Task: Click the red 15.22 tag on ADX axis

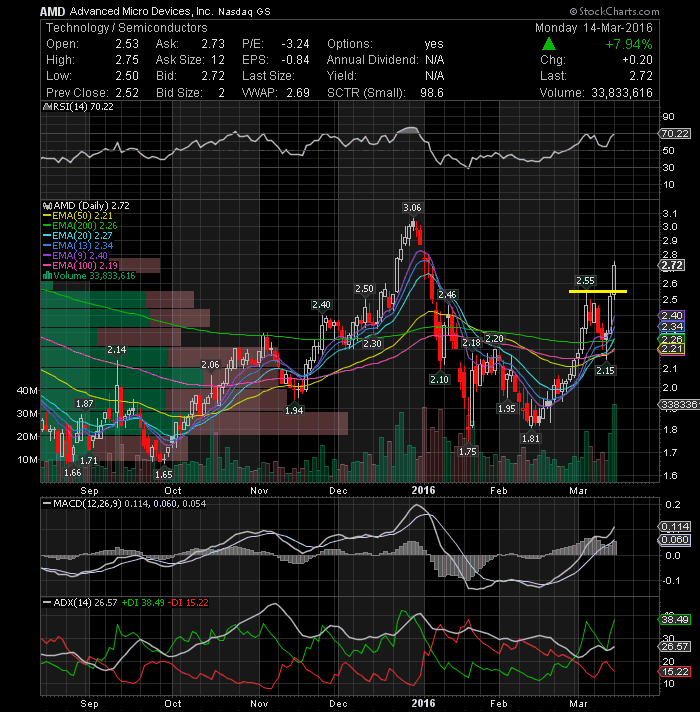Action: (x=675, y=672)
